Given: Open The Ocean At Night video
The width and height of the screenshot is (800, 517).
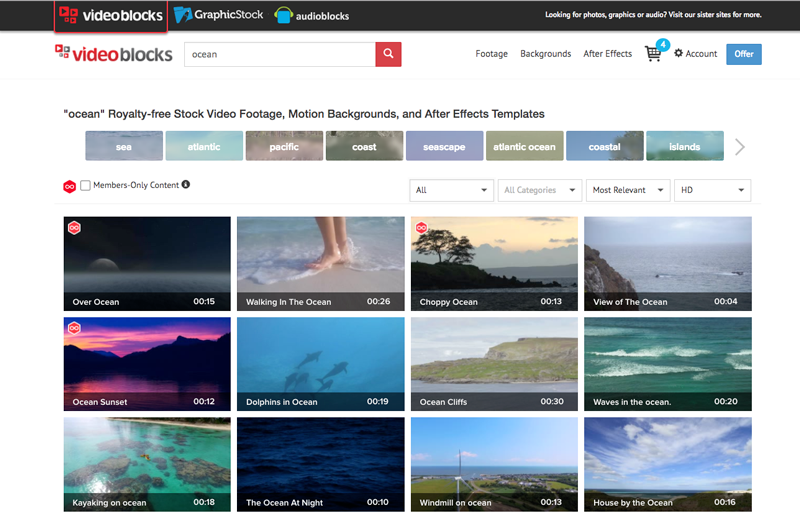Looking at the screenshot, I should coord(320,464).
